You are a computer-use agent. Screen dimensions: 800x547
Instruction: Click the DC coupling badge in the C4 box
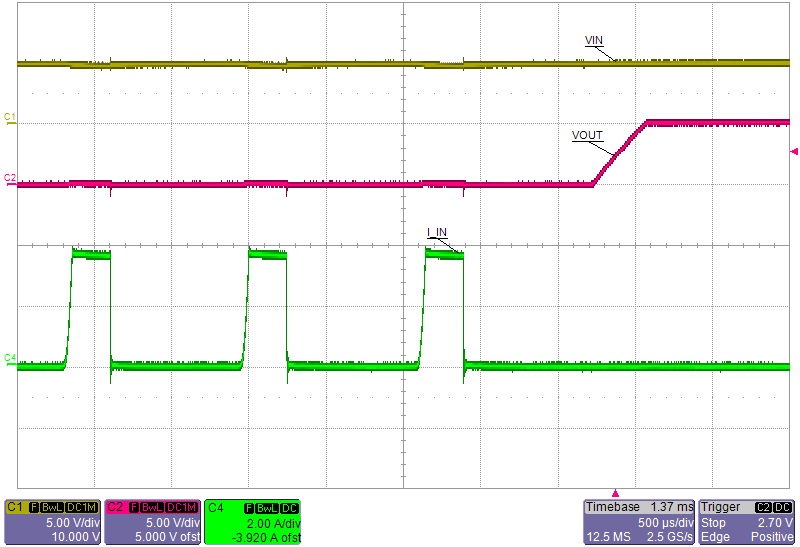tap(290, 508)
